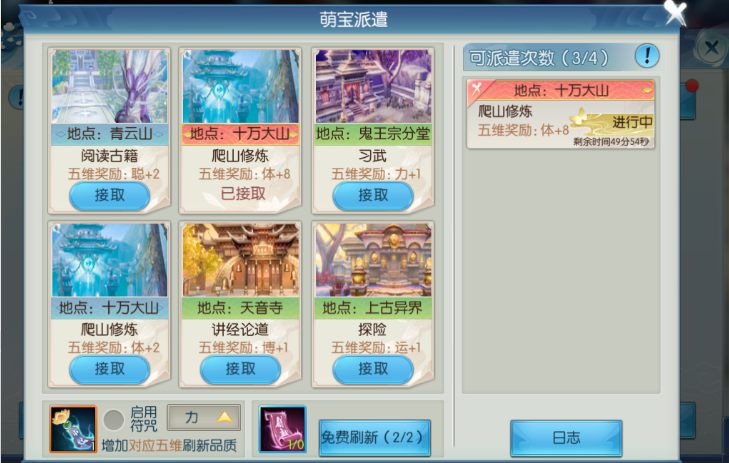Accept the 十万大山 体+2 task
Image resolution: width=729 pixels, height=463 pixels.
pos(109,369)
